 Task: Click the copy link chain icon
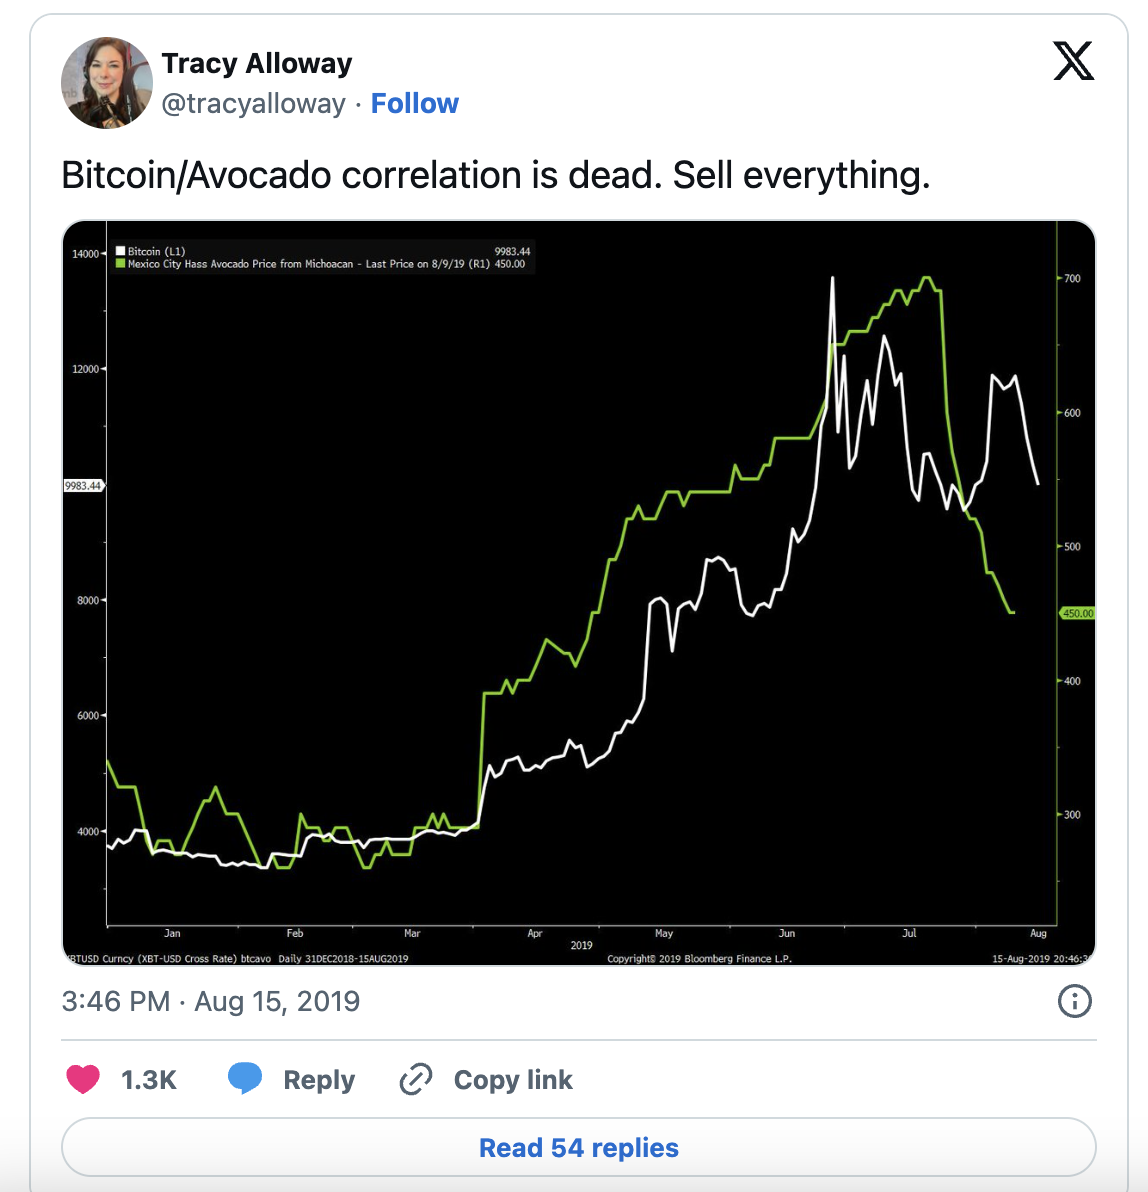pos(416,1079)
